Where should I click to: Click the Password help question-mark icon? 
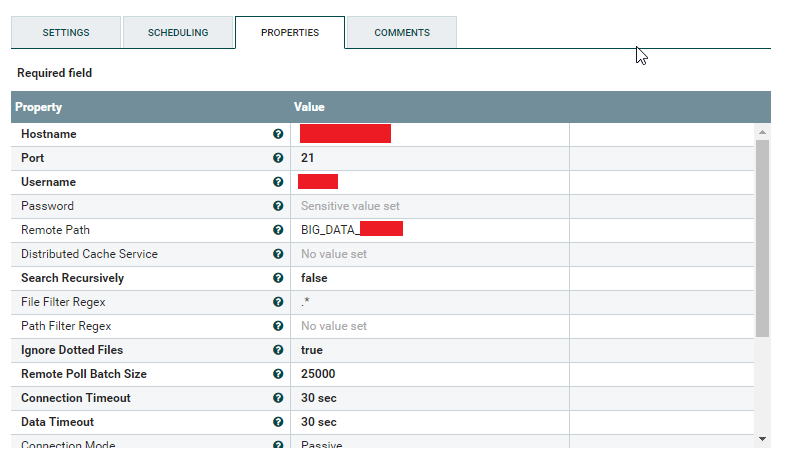tap(278, 206)
